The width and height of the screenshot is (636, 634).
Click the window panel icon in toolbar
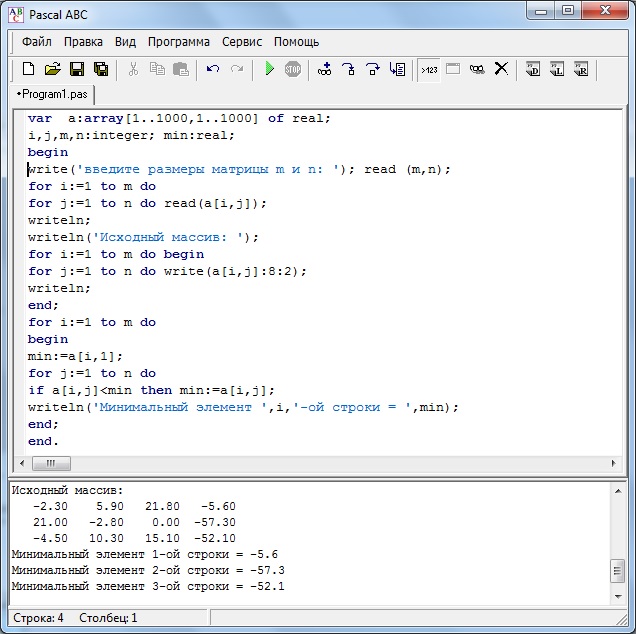tap(453, 69)
